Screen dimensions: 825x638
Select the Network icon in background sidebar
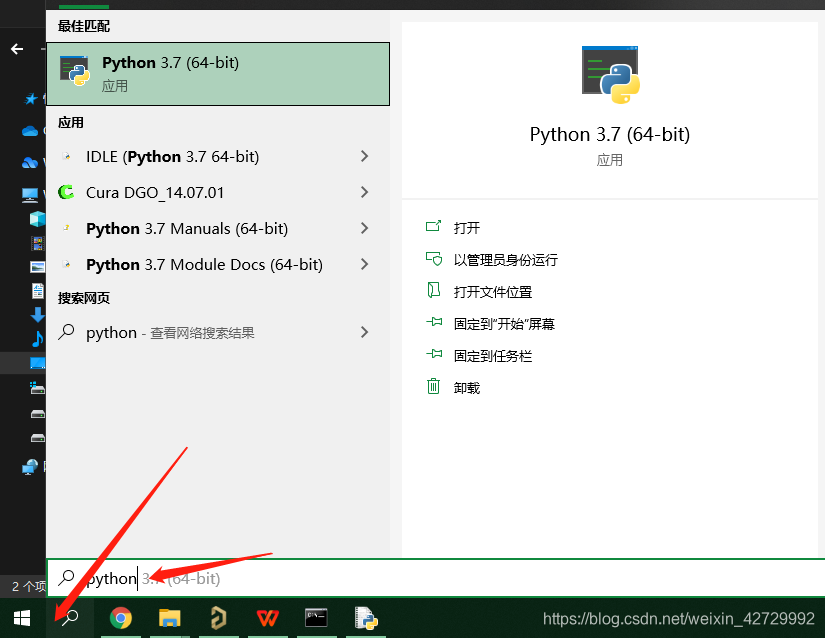(30, 467)
